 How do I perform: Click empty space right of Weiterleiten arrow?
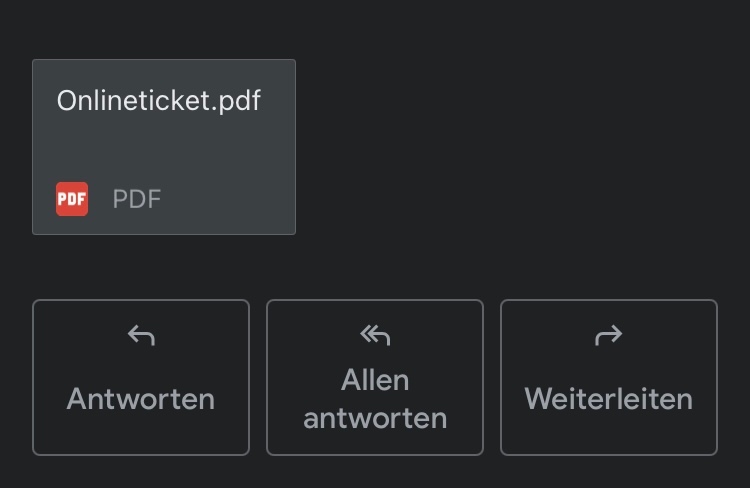click(x=670, y=337)
